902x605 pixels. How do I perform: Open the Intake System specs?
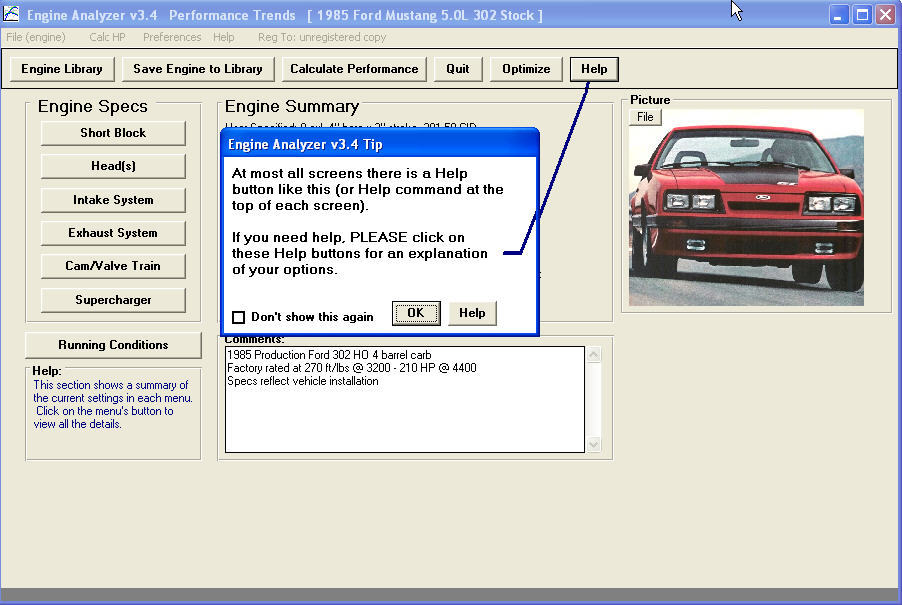tap(113, 199)
